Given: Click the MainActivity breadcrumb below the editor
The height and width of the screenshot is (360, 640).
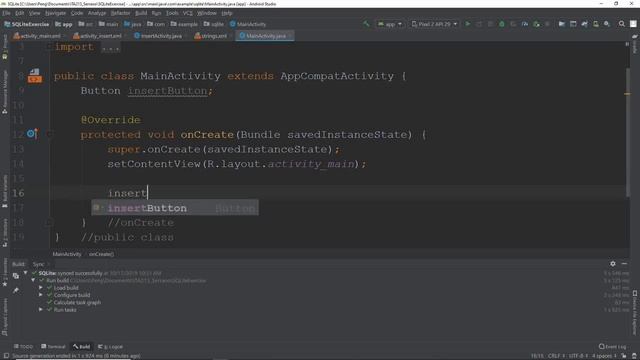Looking at the screenshot, I should pos(67,254).
